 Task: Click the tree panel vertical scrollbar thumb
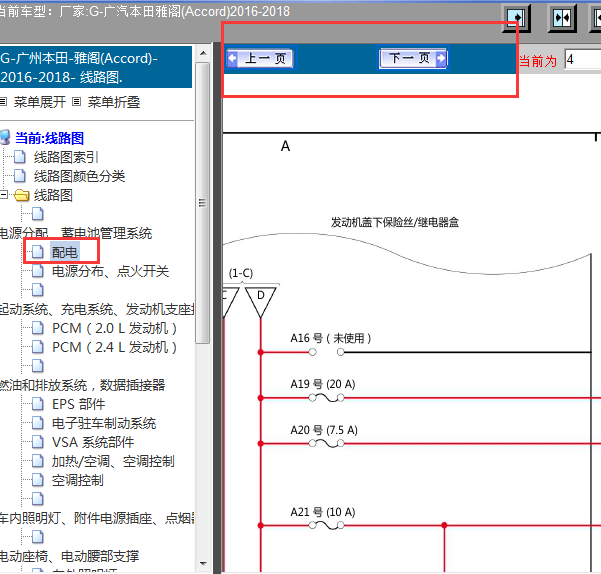coord(203,203)
